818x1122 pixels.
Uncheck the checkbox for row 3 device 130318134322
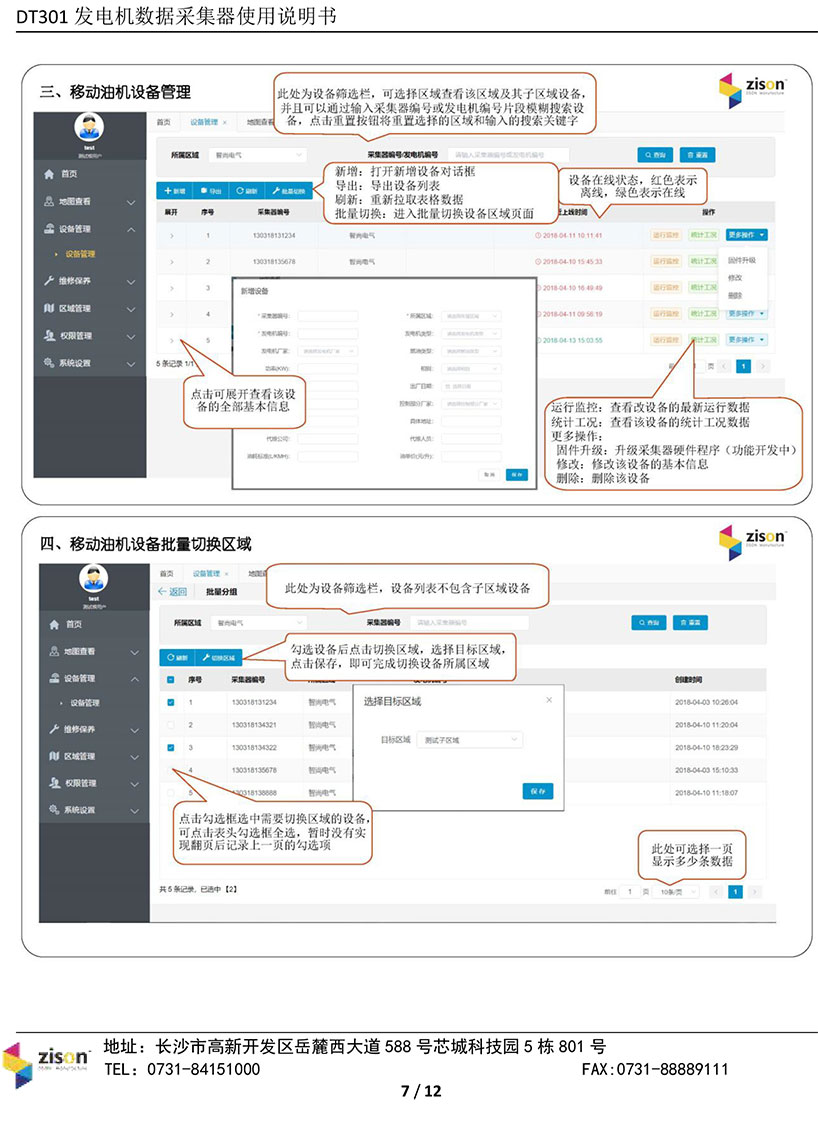tap(170, 747)
